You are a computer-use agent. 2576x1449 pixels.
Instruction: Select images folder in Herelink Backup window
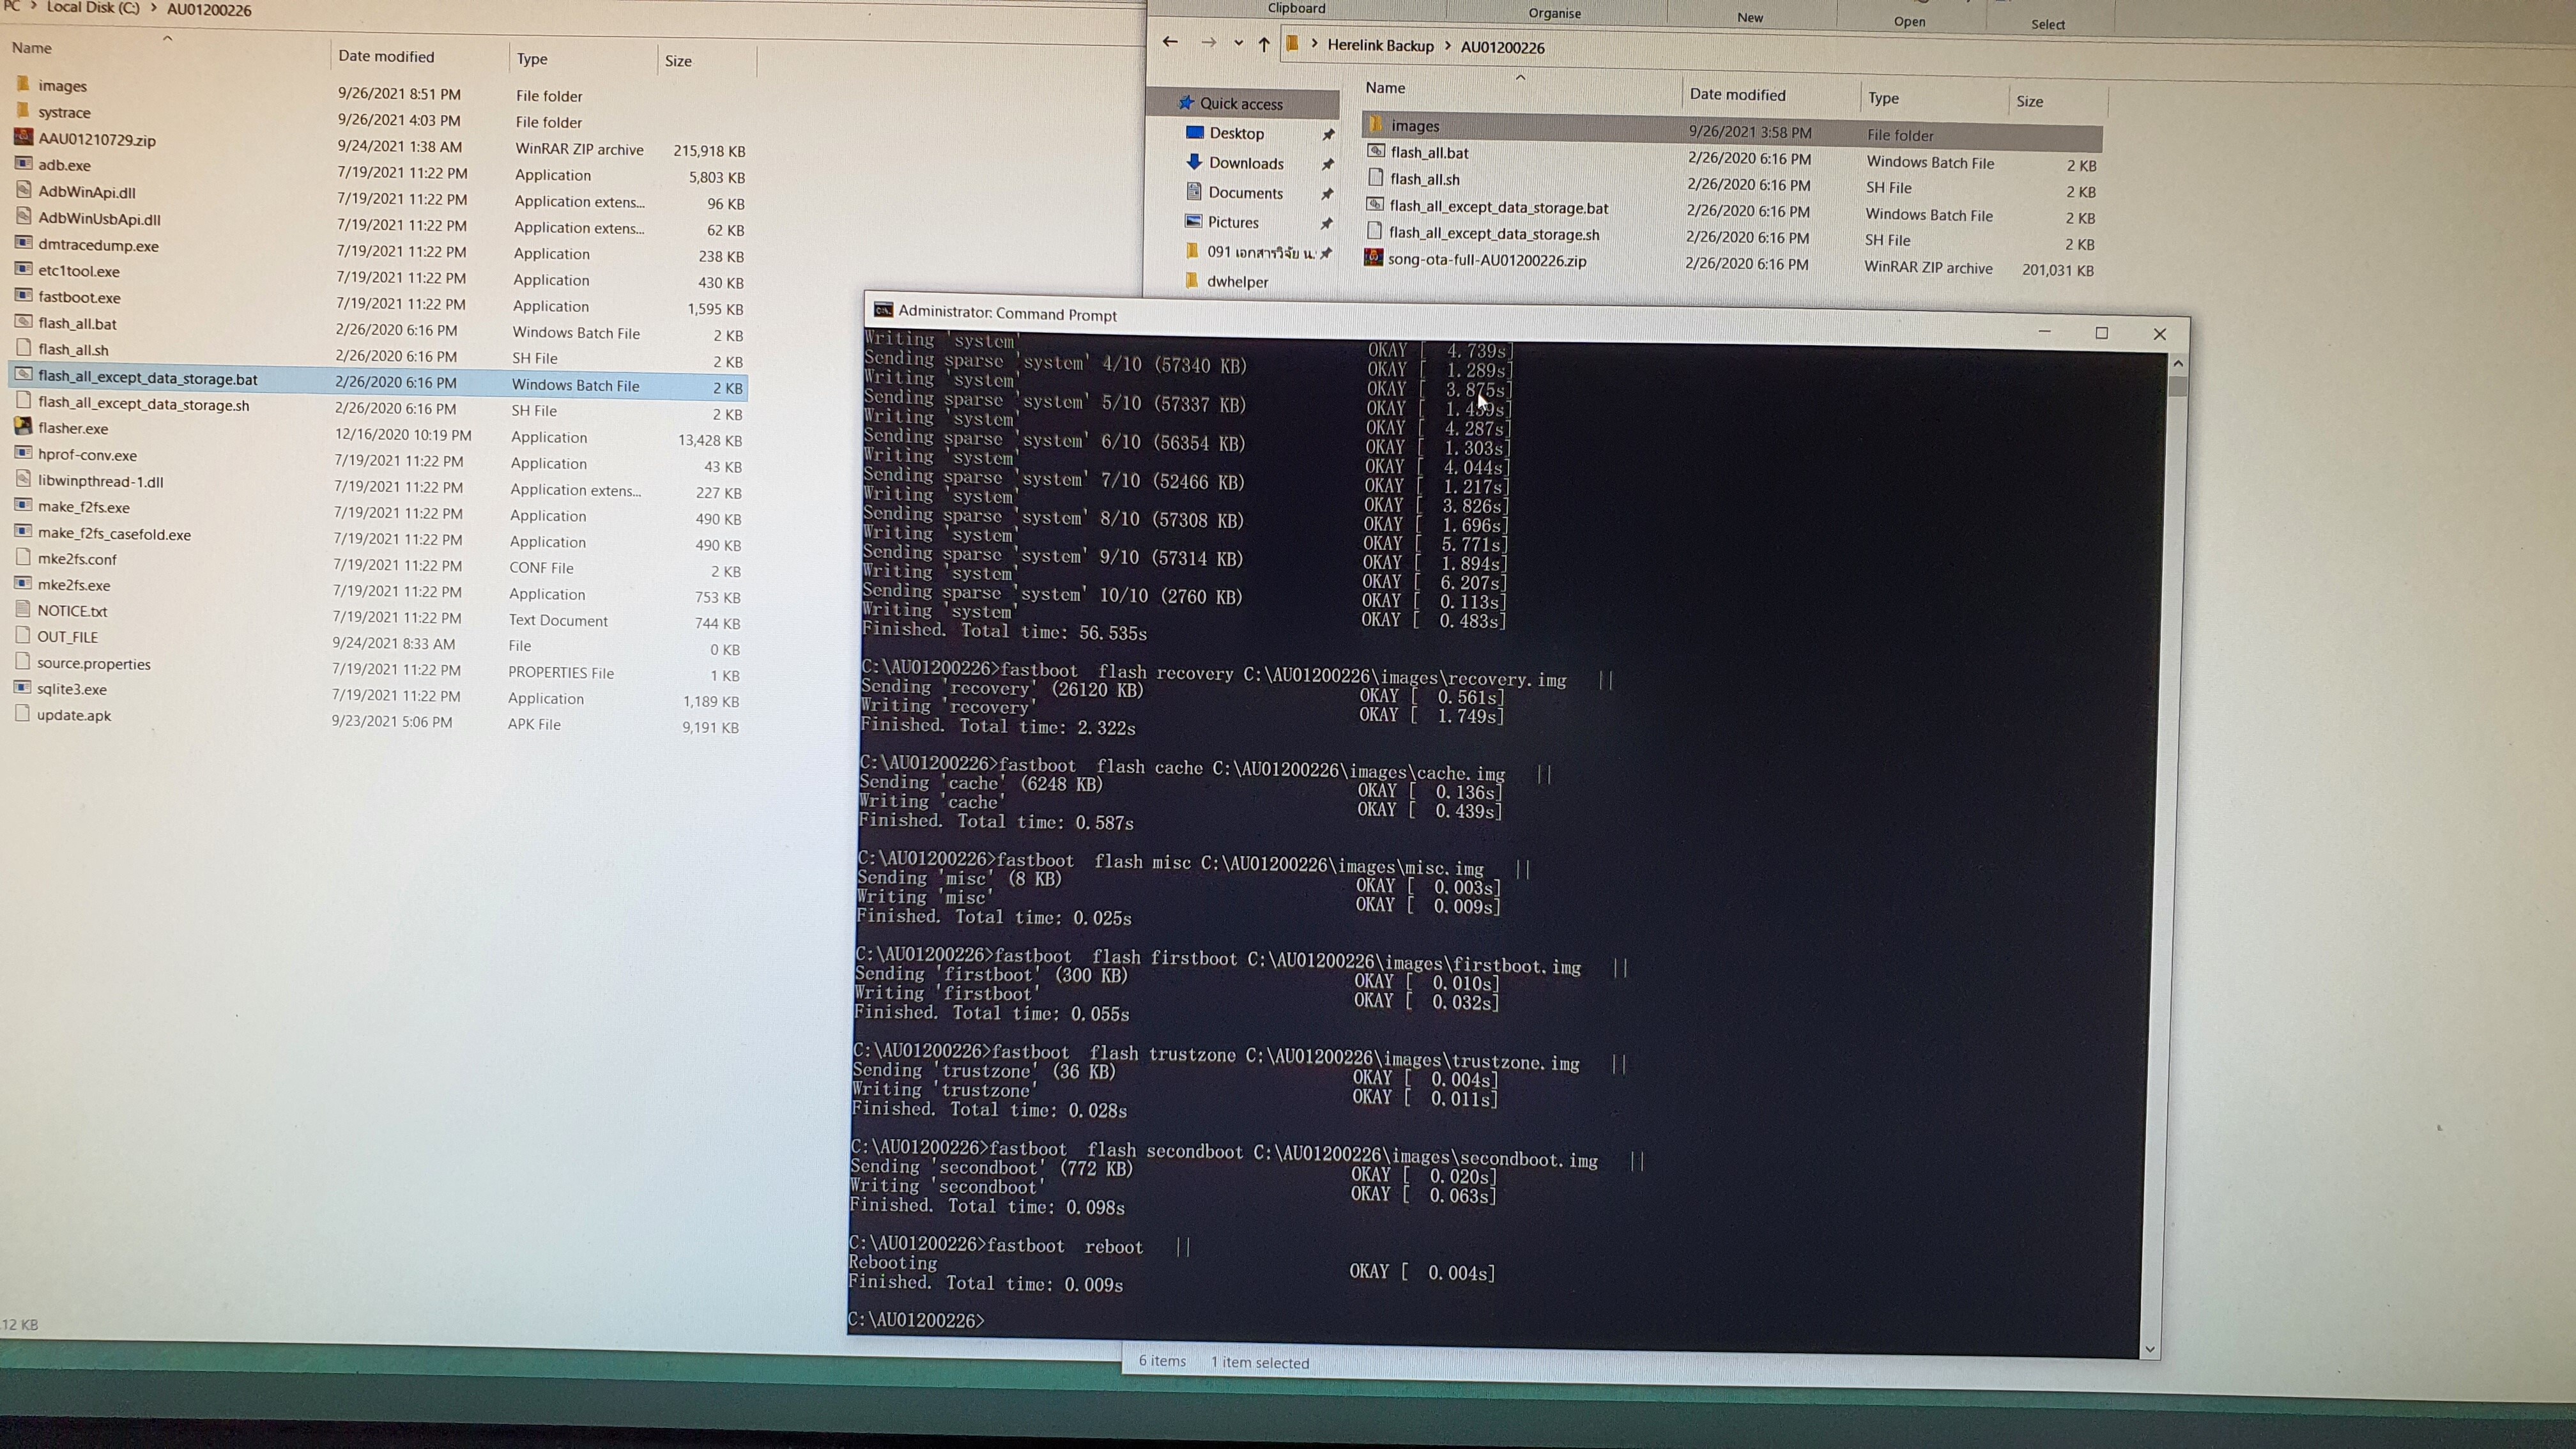click(1415, 126)
